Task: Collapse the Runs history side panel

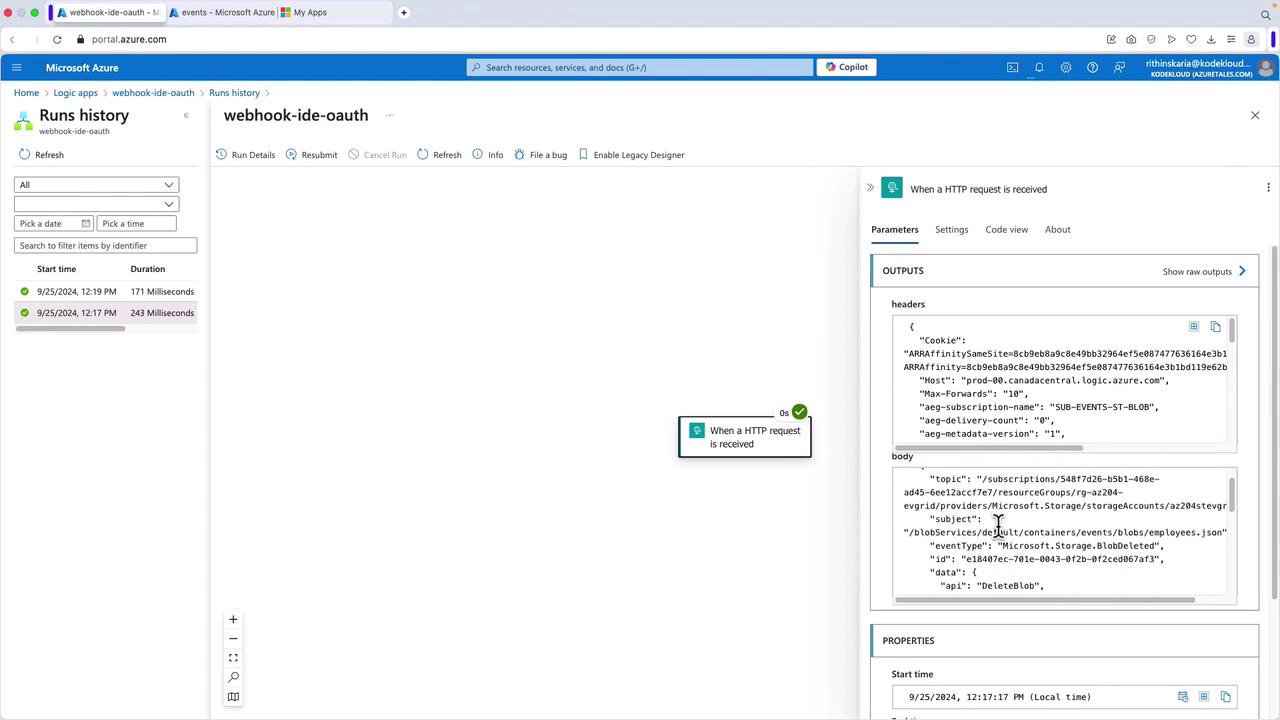Action: pos(186,116)
